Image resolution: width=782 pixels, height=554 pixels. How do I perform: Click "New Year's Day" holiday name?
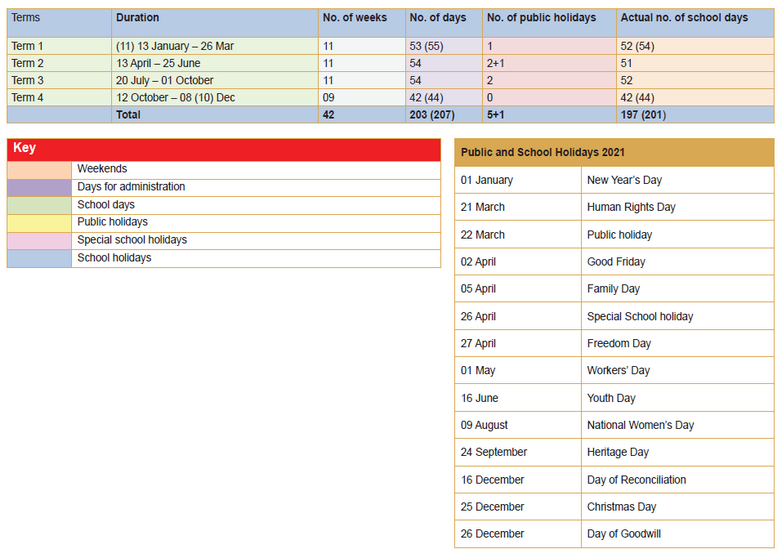(x=624, y=180)
